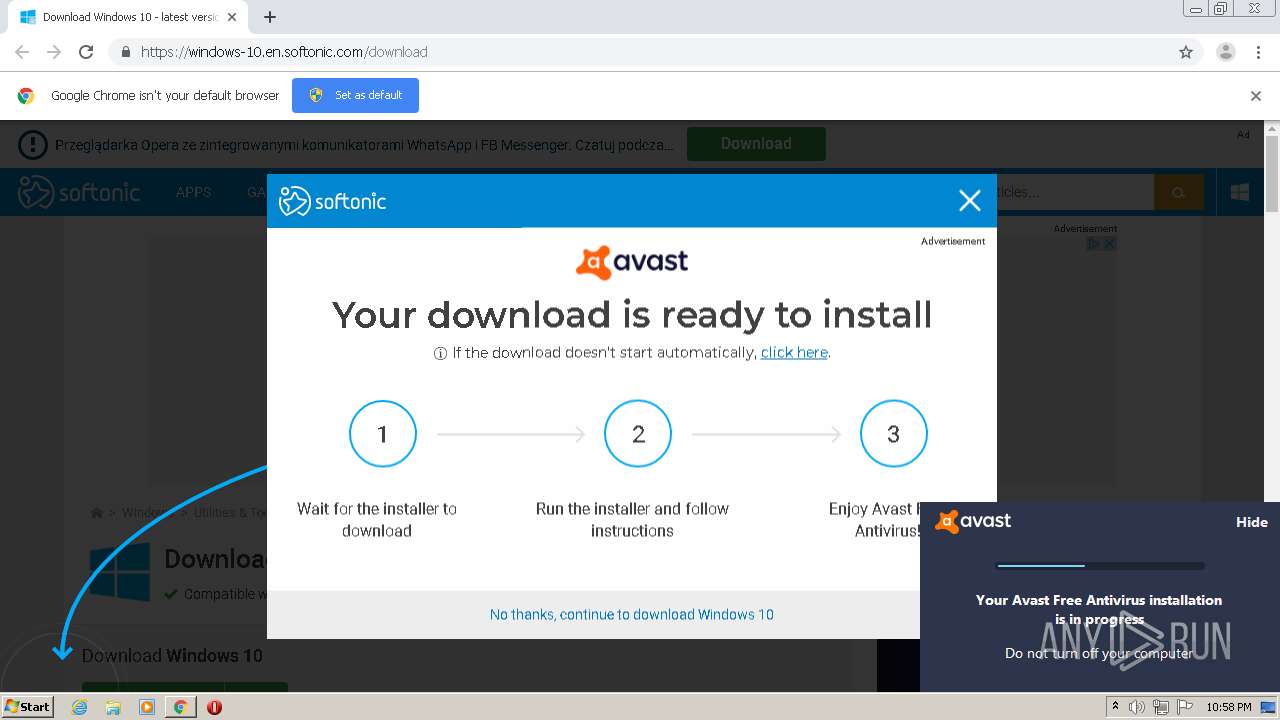Click the Avast logo in the installer panel
The image size is (1280, 720).
(973, 521)
